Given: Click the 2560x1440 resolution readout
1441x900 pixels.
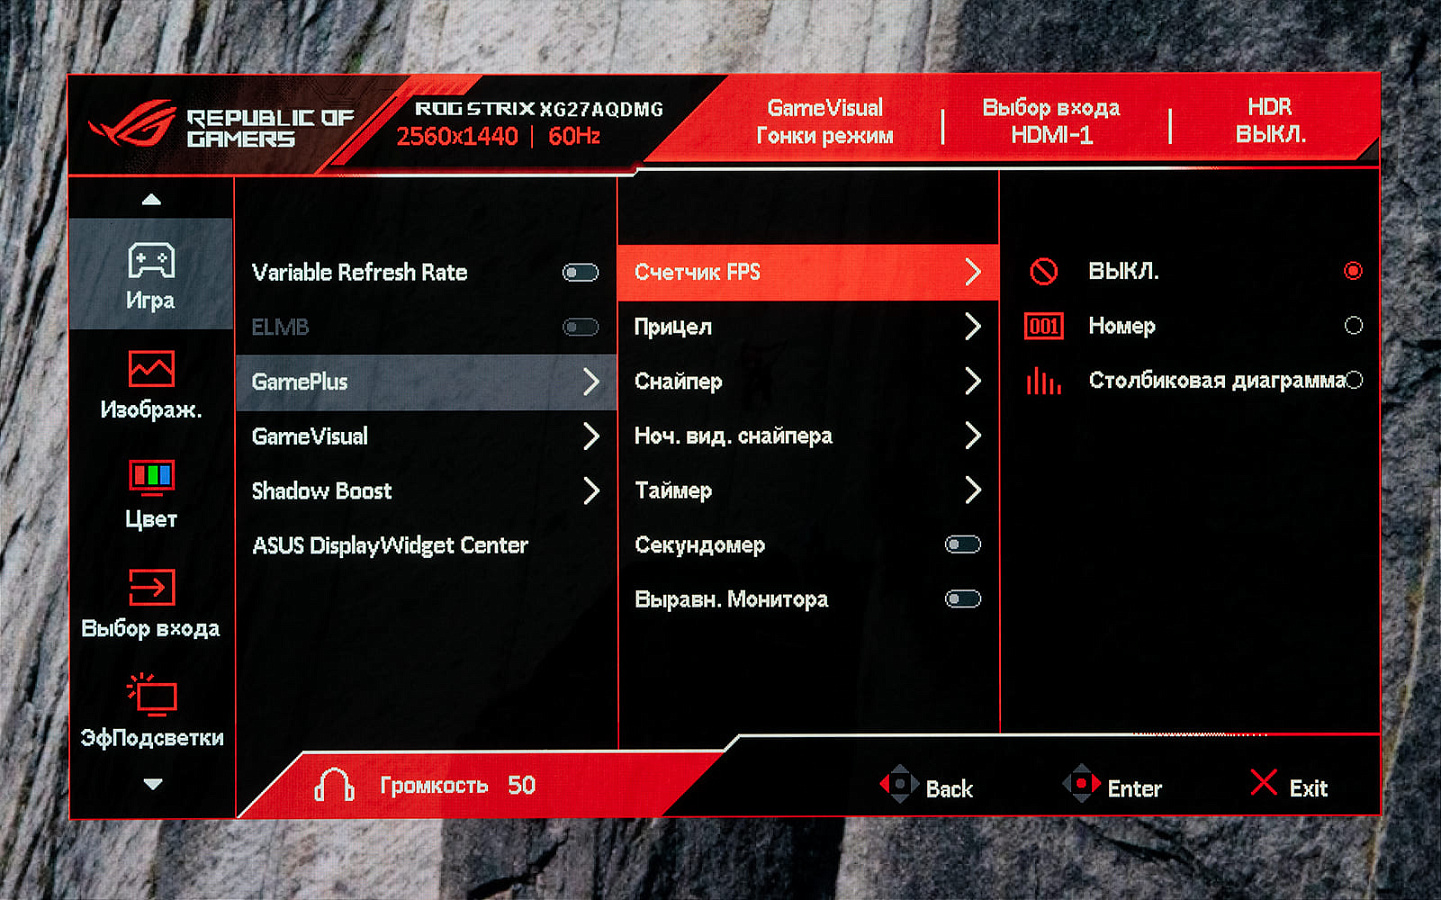Looking at the screenshot, I should point(457,136).
